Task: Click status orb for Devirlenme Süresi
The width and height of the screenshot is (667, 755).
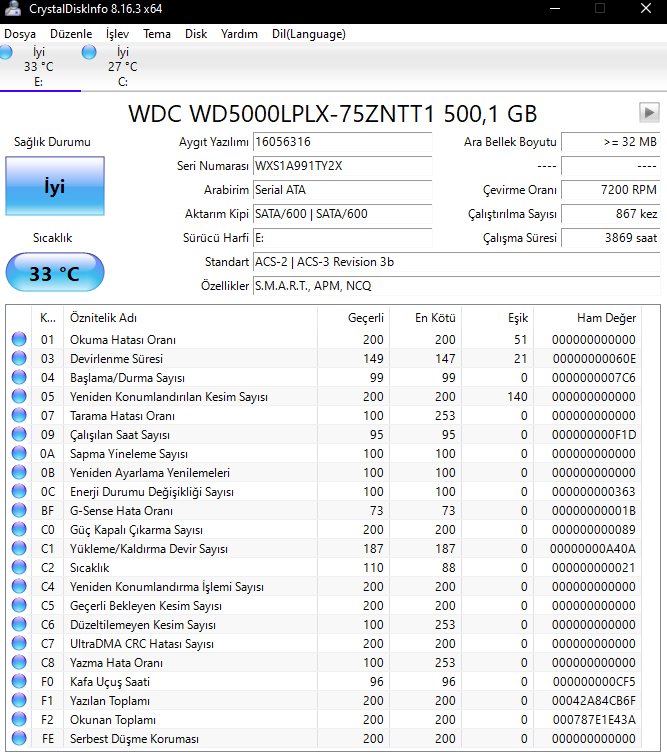Action: click(x=19, y=358)
